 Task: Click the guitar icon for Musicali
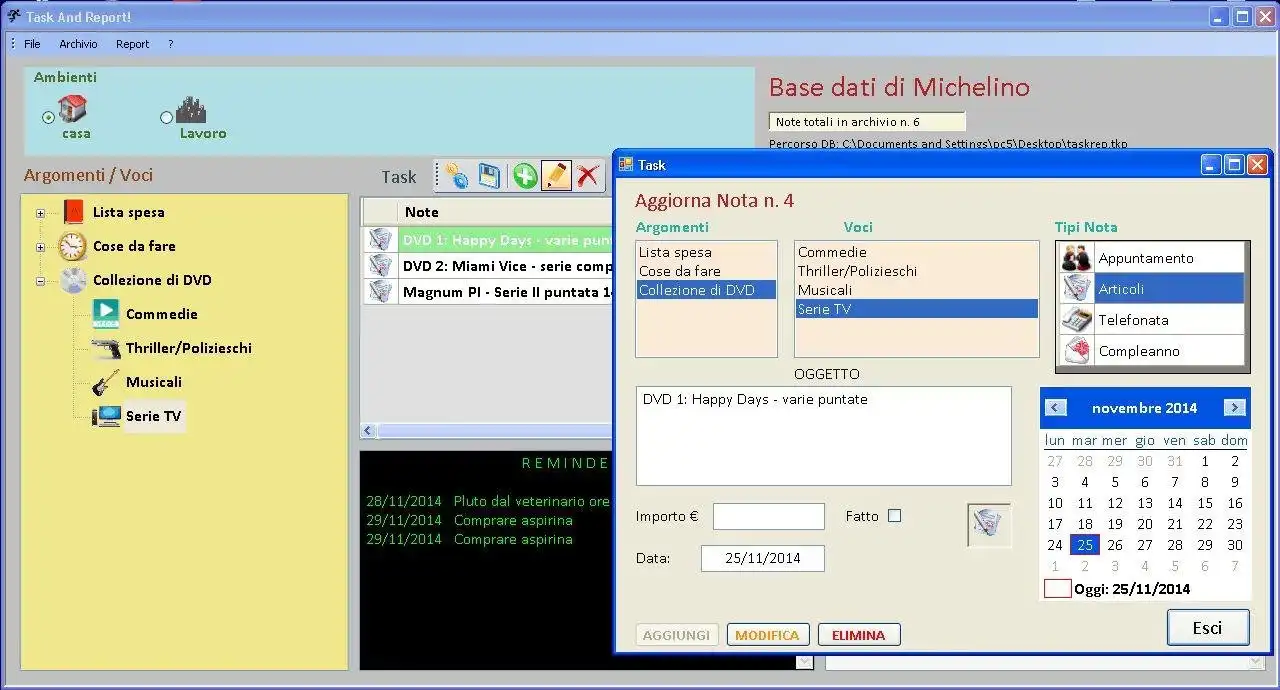pos(106,382)
